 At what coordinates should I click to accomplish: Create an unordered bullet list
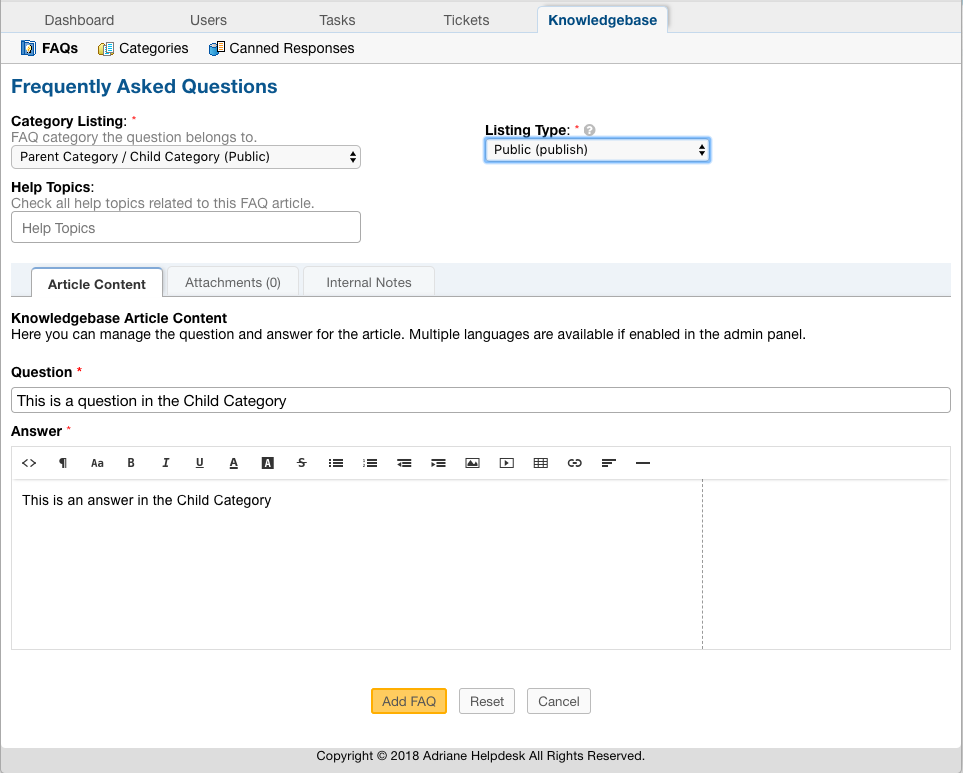[336, 463]
